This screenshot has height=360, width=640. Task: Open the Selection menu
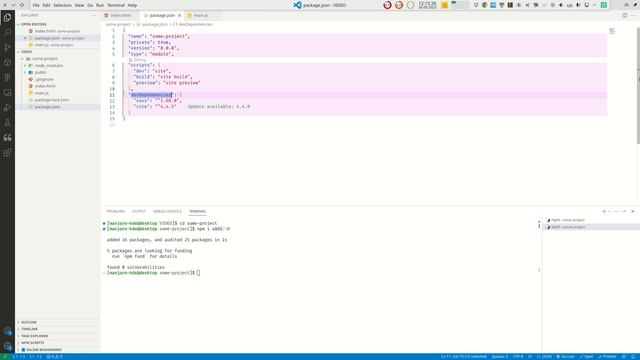coord(62,5)
